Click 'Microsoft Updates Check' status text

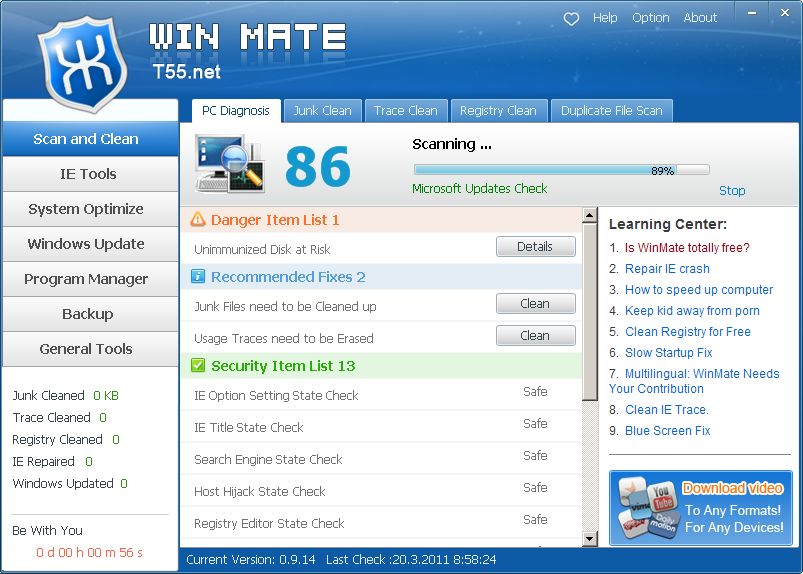coord(479,188)
